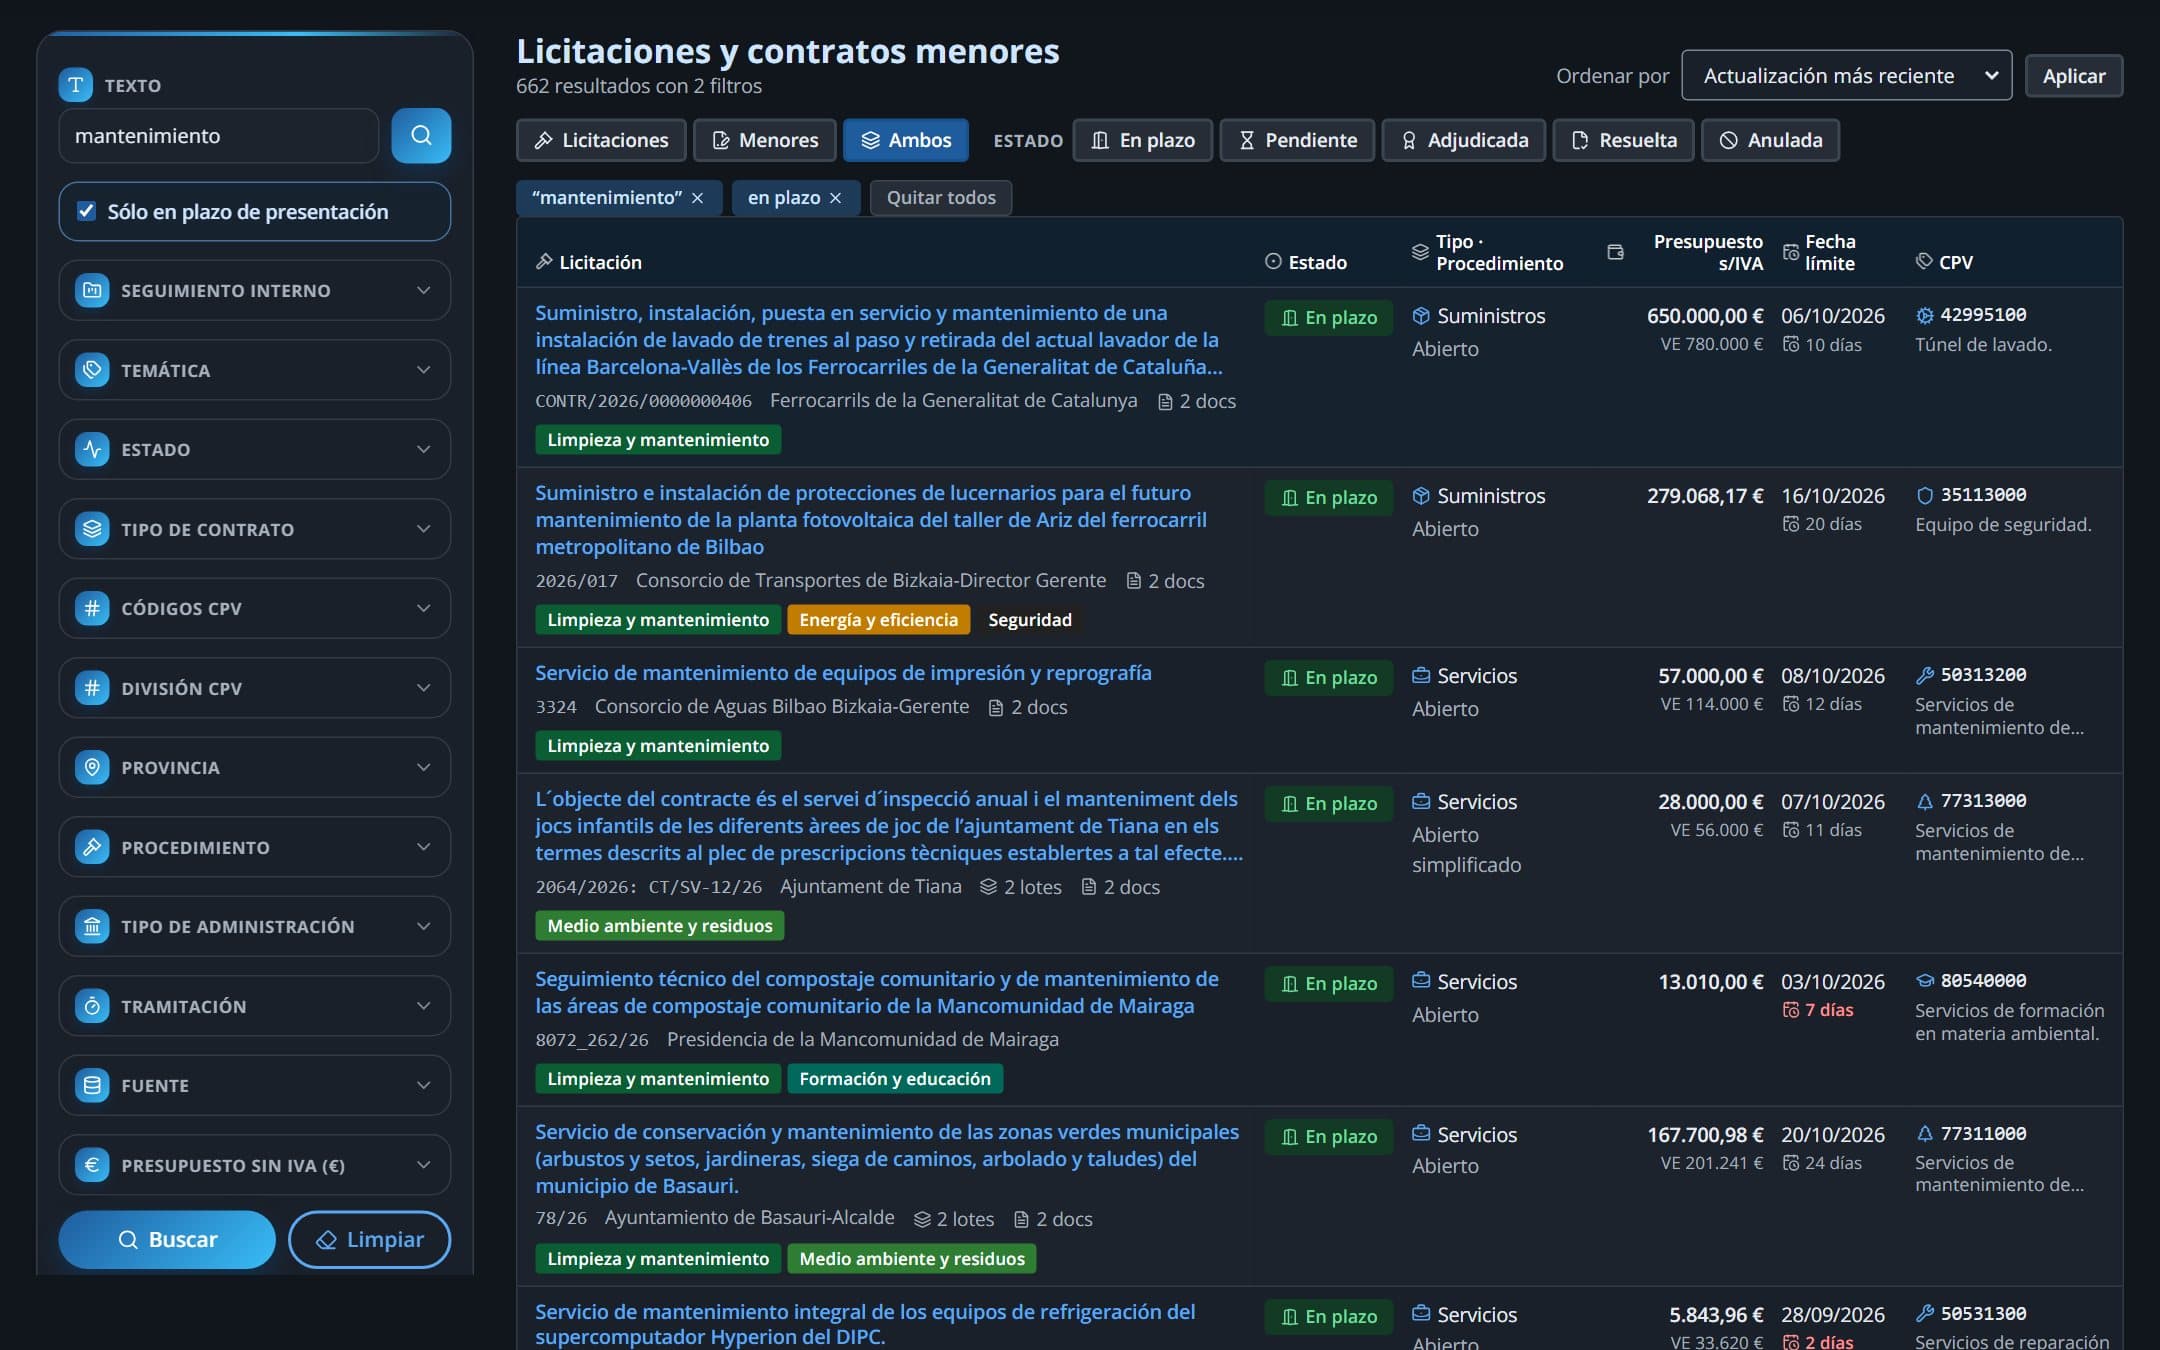Click the Limpiar button
Viewport: 2160px width, 1350px height.
coord(370,1240)
